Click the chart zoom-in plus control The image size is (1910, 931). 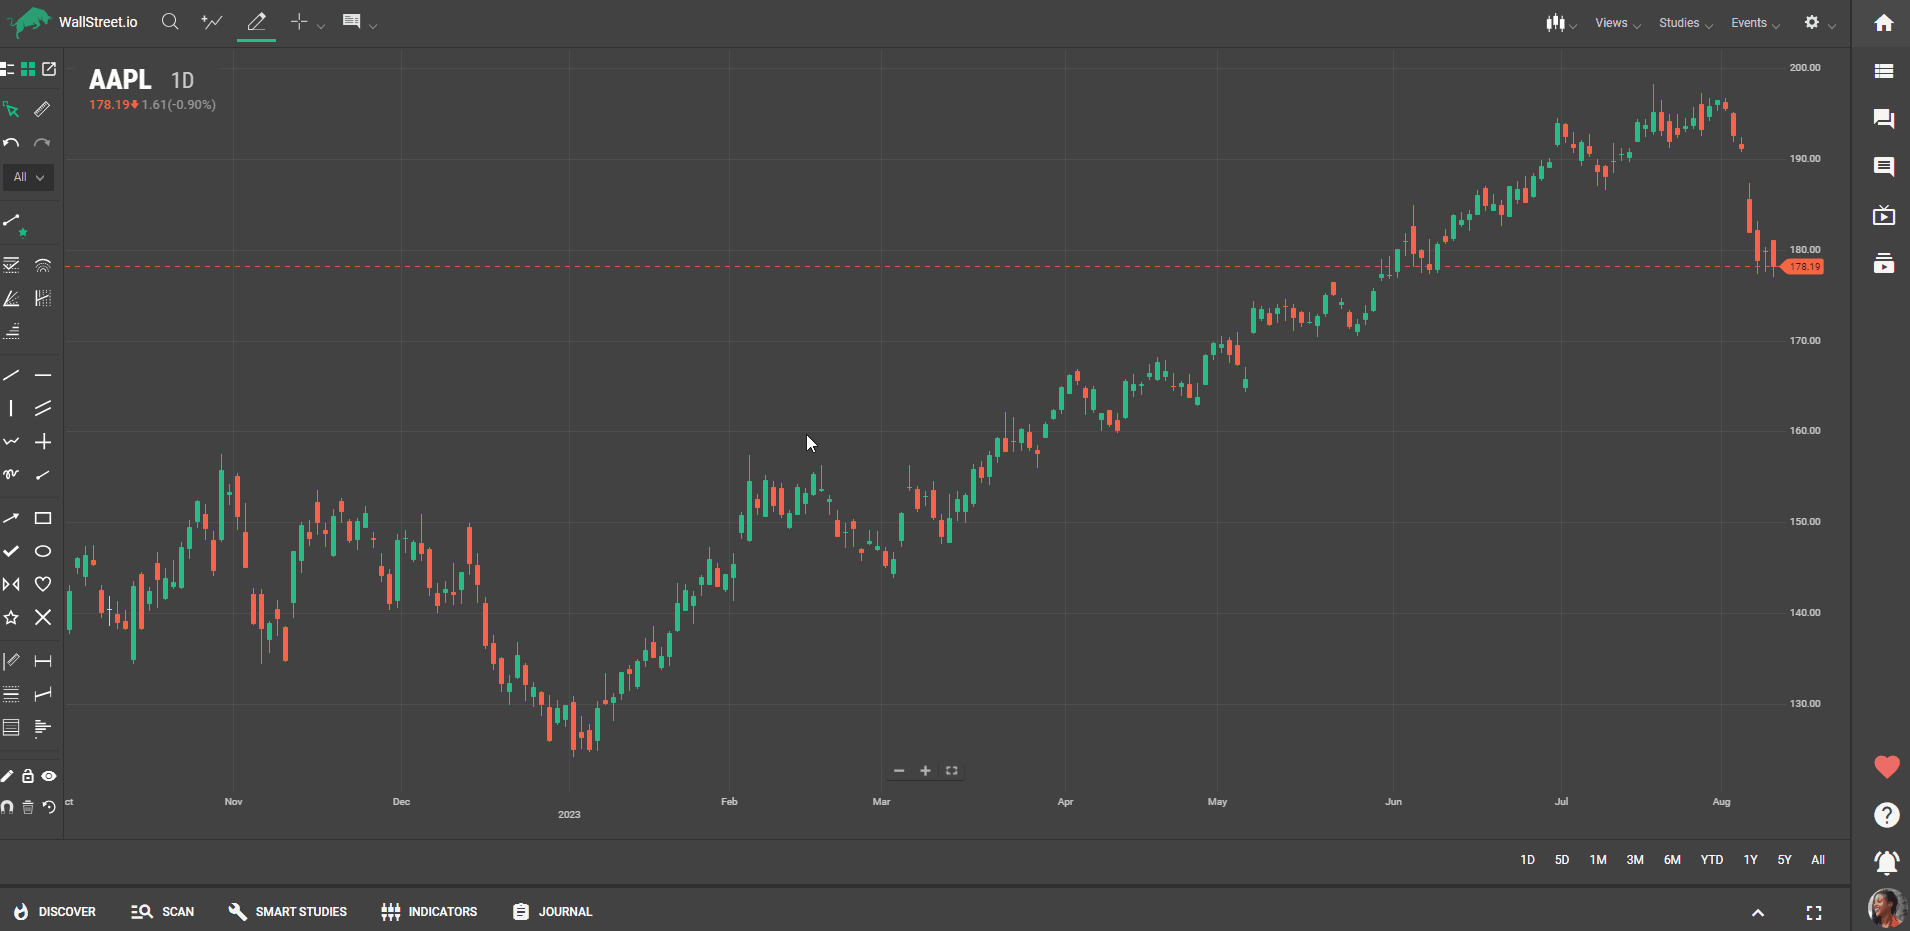(925, 771)
